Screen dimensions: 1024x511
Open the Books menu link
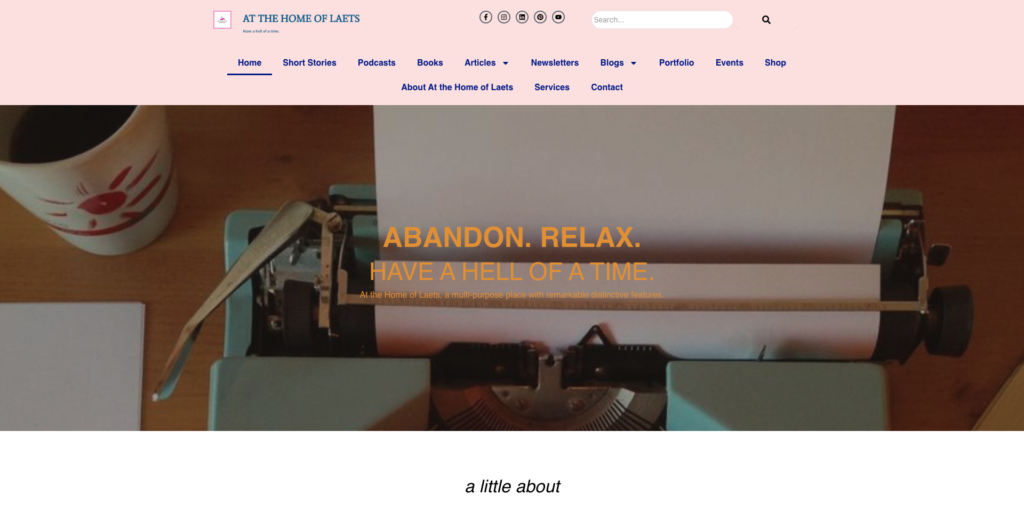430,63
